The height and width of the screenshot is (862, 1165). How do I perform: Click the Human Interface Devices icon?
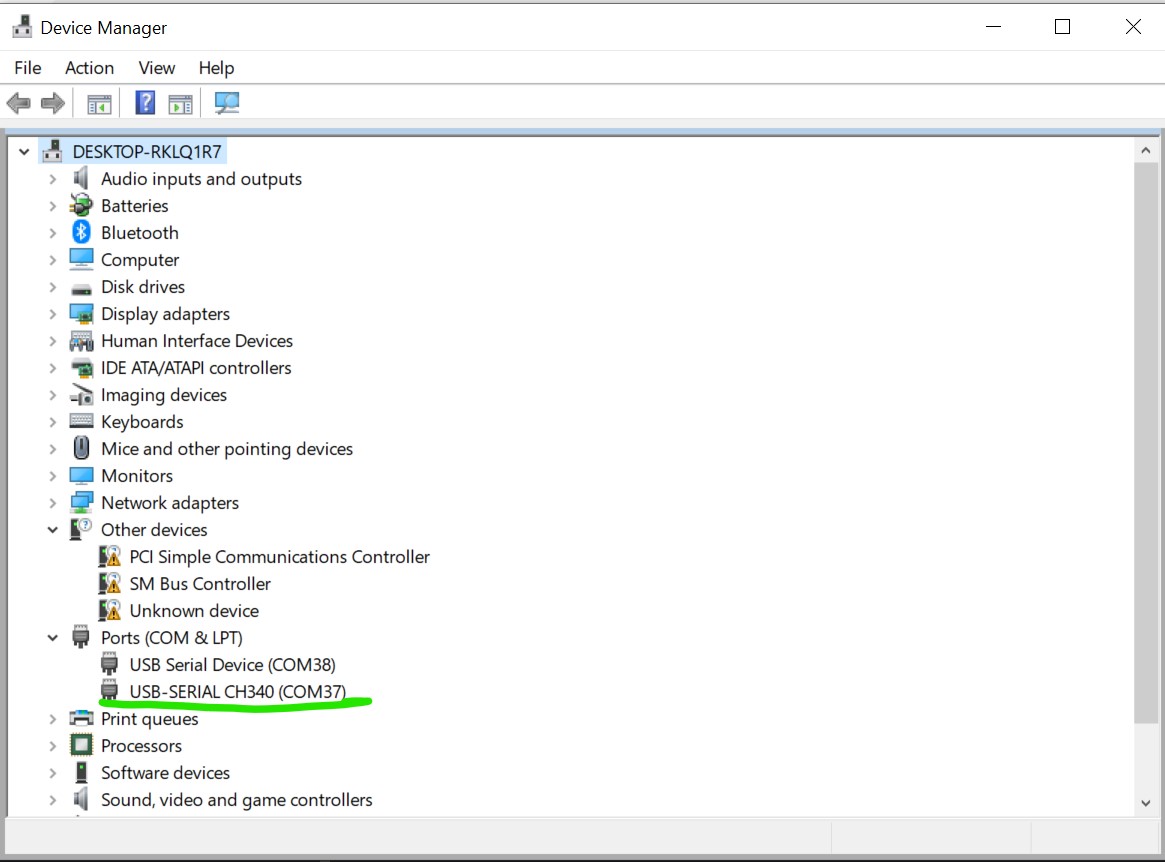(81, 341)
